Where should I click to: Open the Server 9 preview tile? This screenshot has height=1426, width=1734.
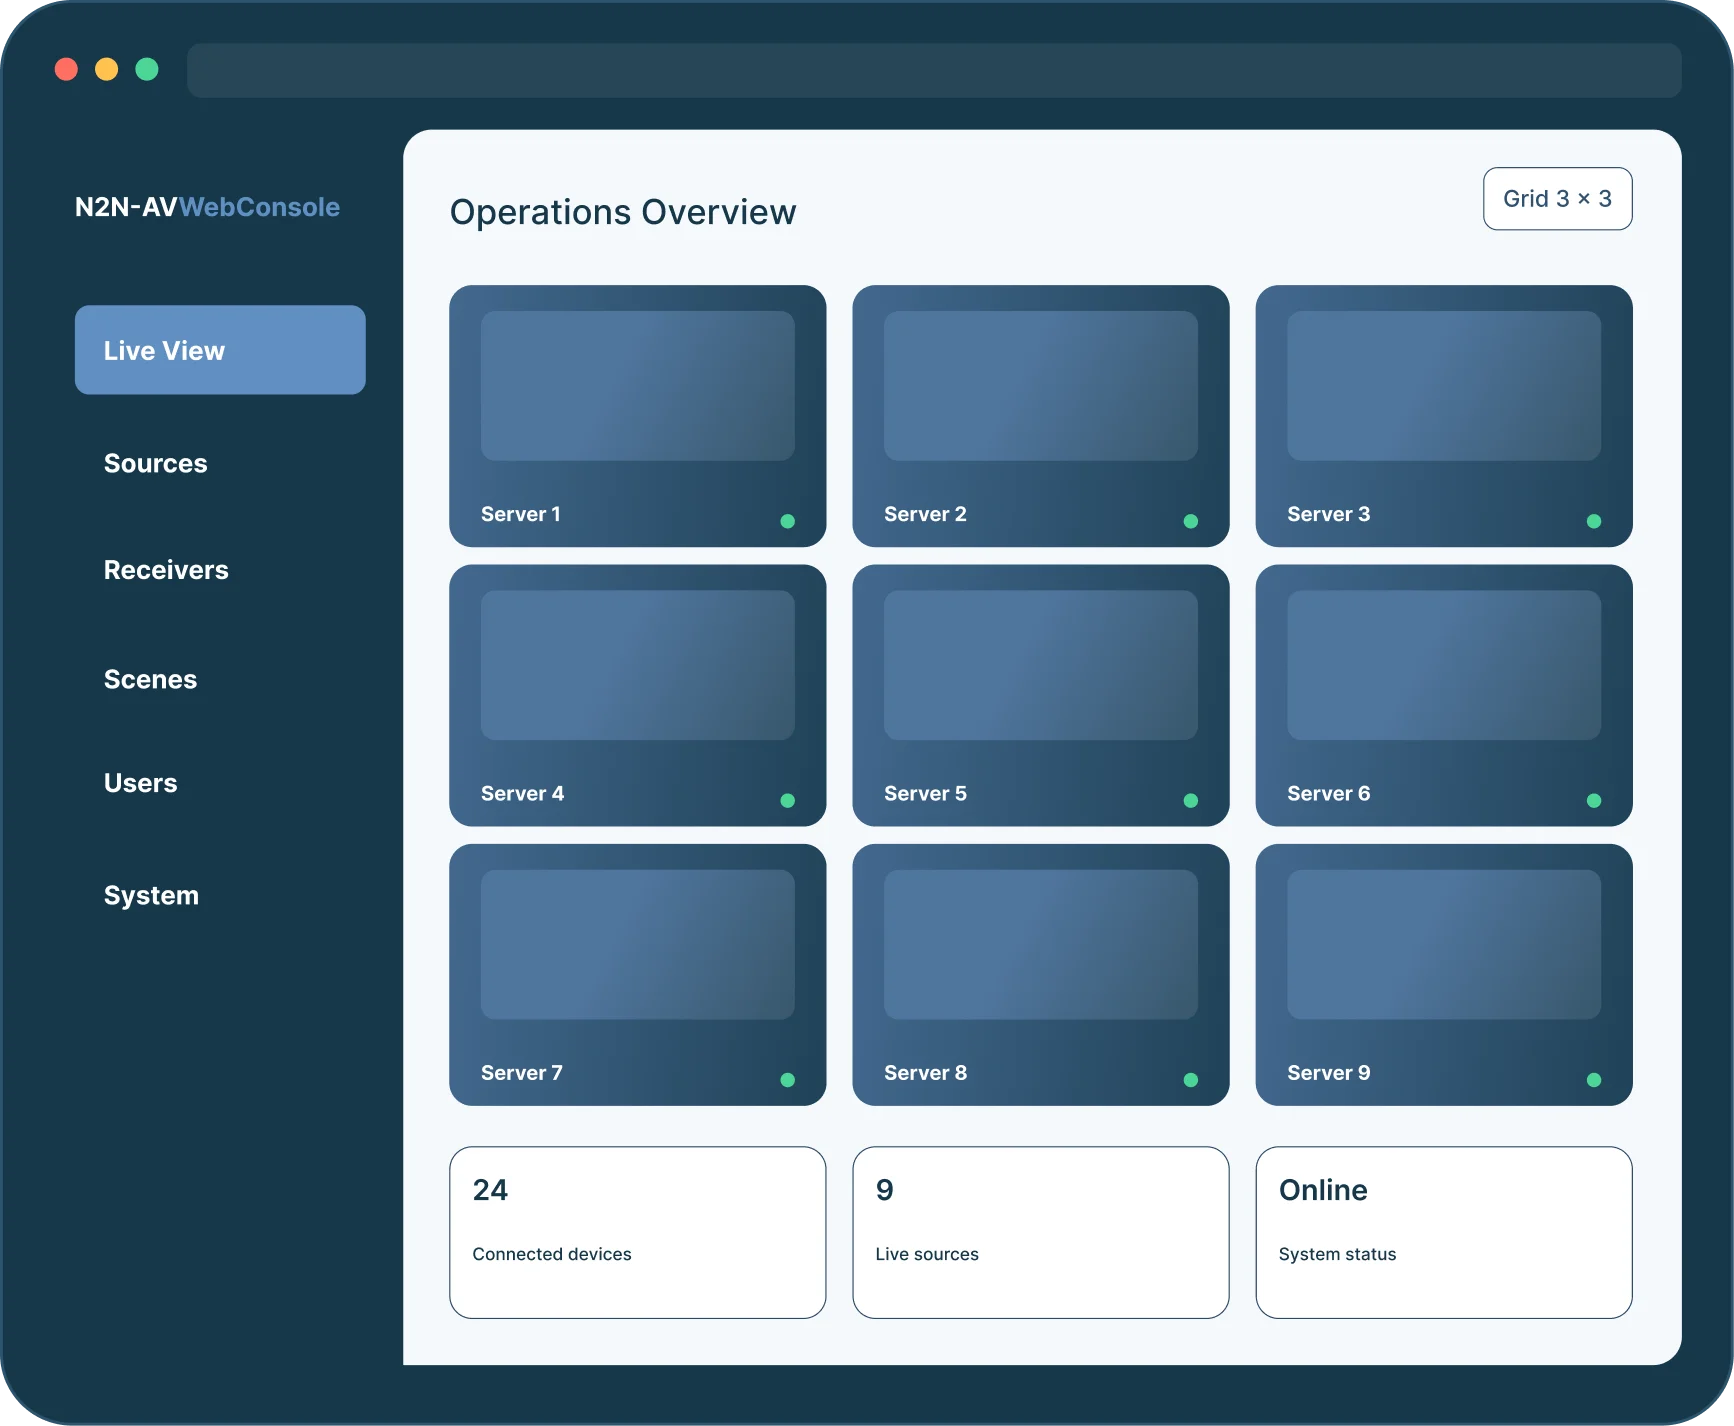(x=1444, y=975)
